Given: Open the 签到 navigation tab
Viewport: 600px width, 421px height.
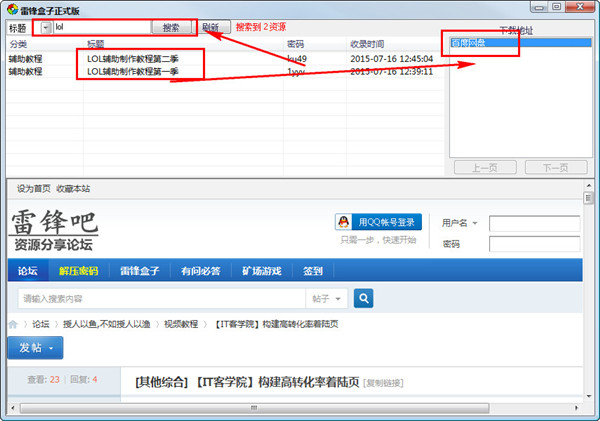Looking at the screenshot, I should pos(313,271).
